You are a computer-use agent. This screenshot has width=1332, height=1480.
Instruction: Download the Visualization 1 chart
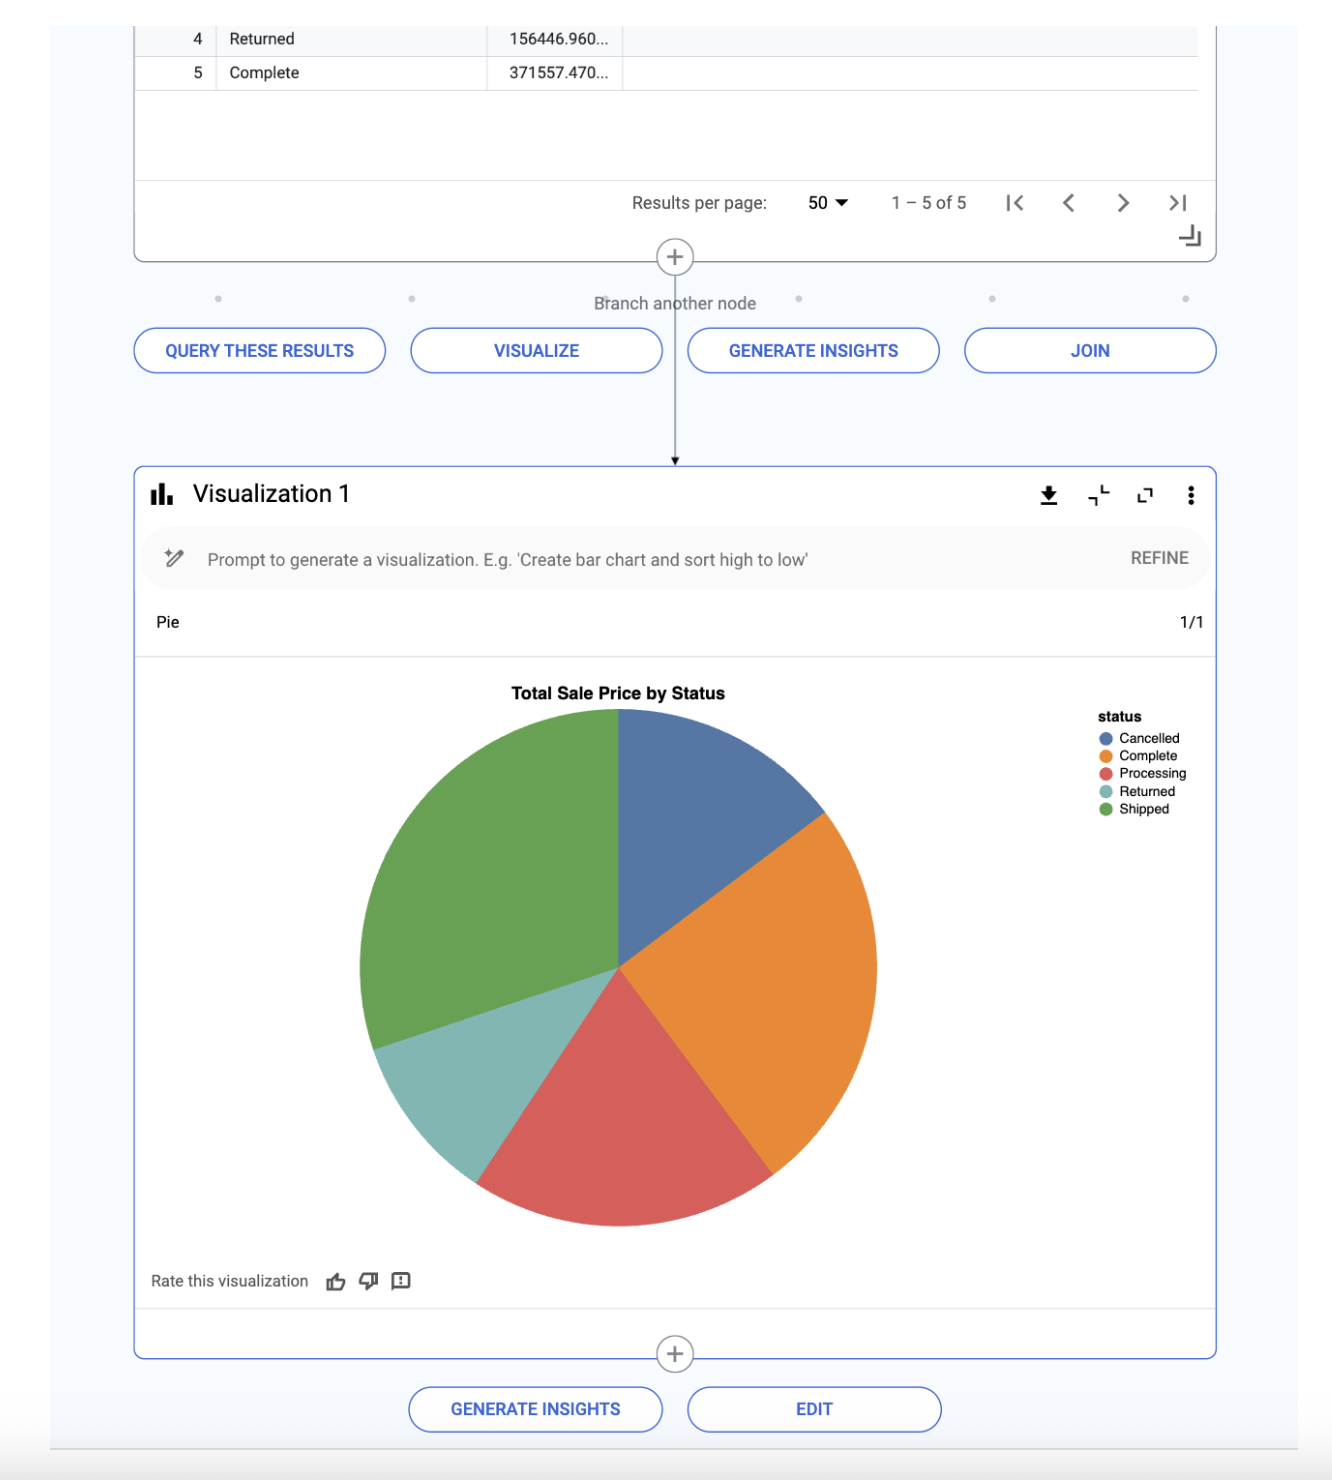coord(1048,495)
